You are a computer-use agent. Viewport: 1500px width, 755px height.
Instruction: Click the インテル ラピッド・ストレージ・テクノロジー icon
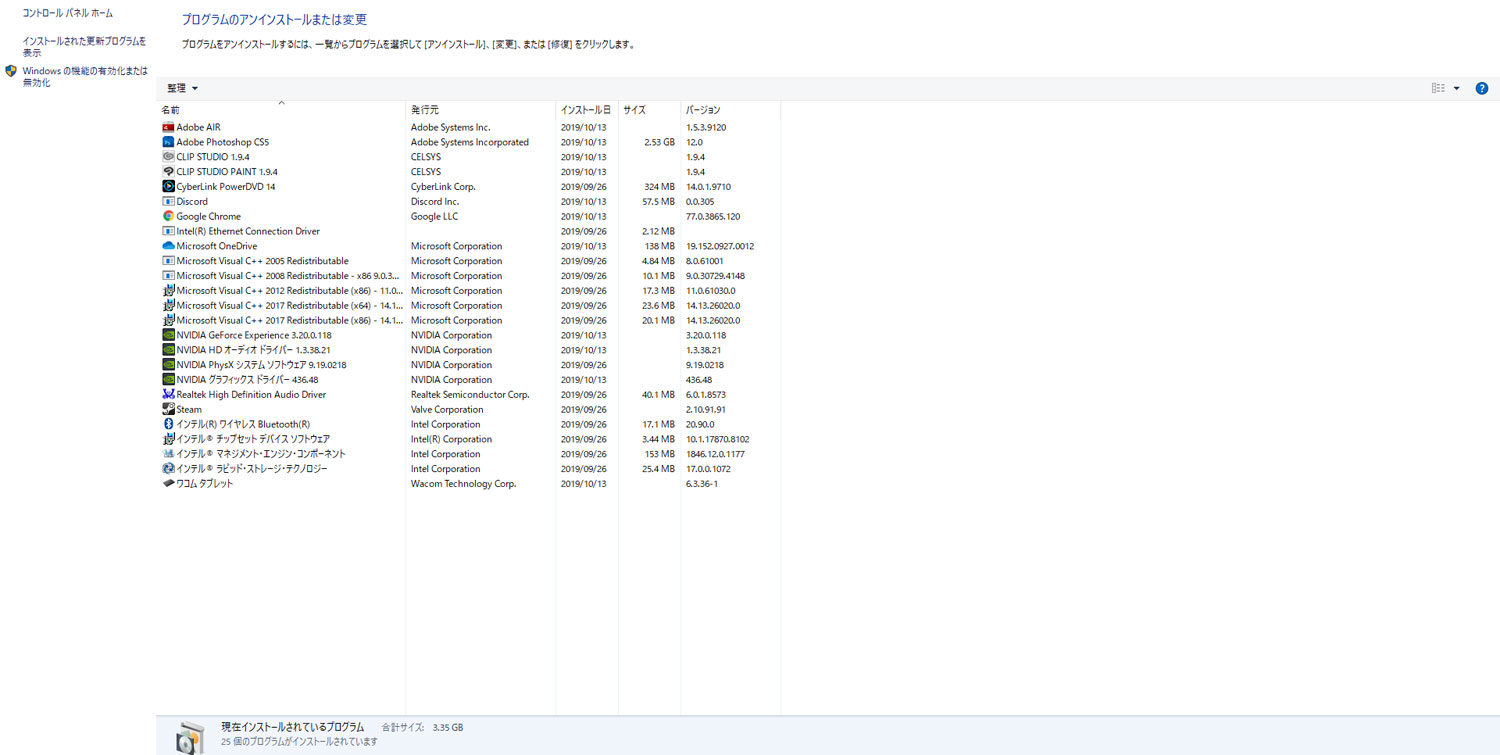pyautogui.click(x=168, y=468)
